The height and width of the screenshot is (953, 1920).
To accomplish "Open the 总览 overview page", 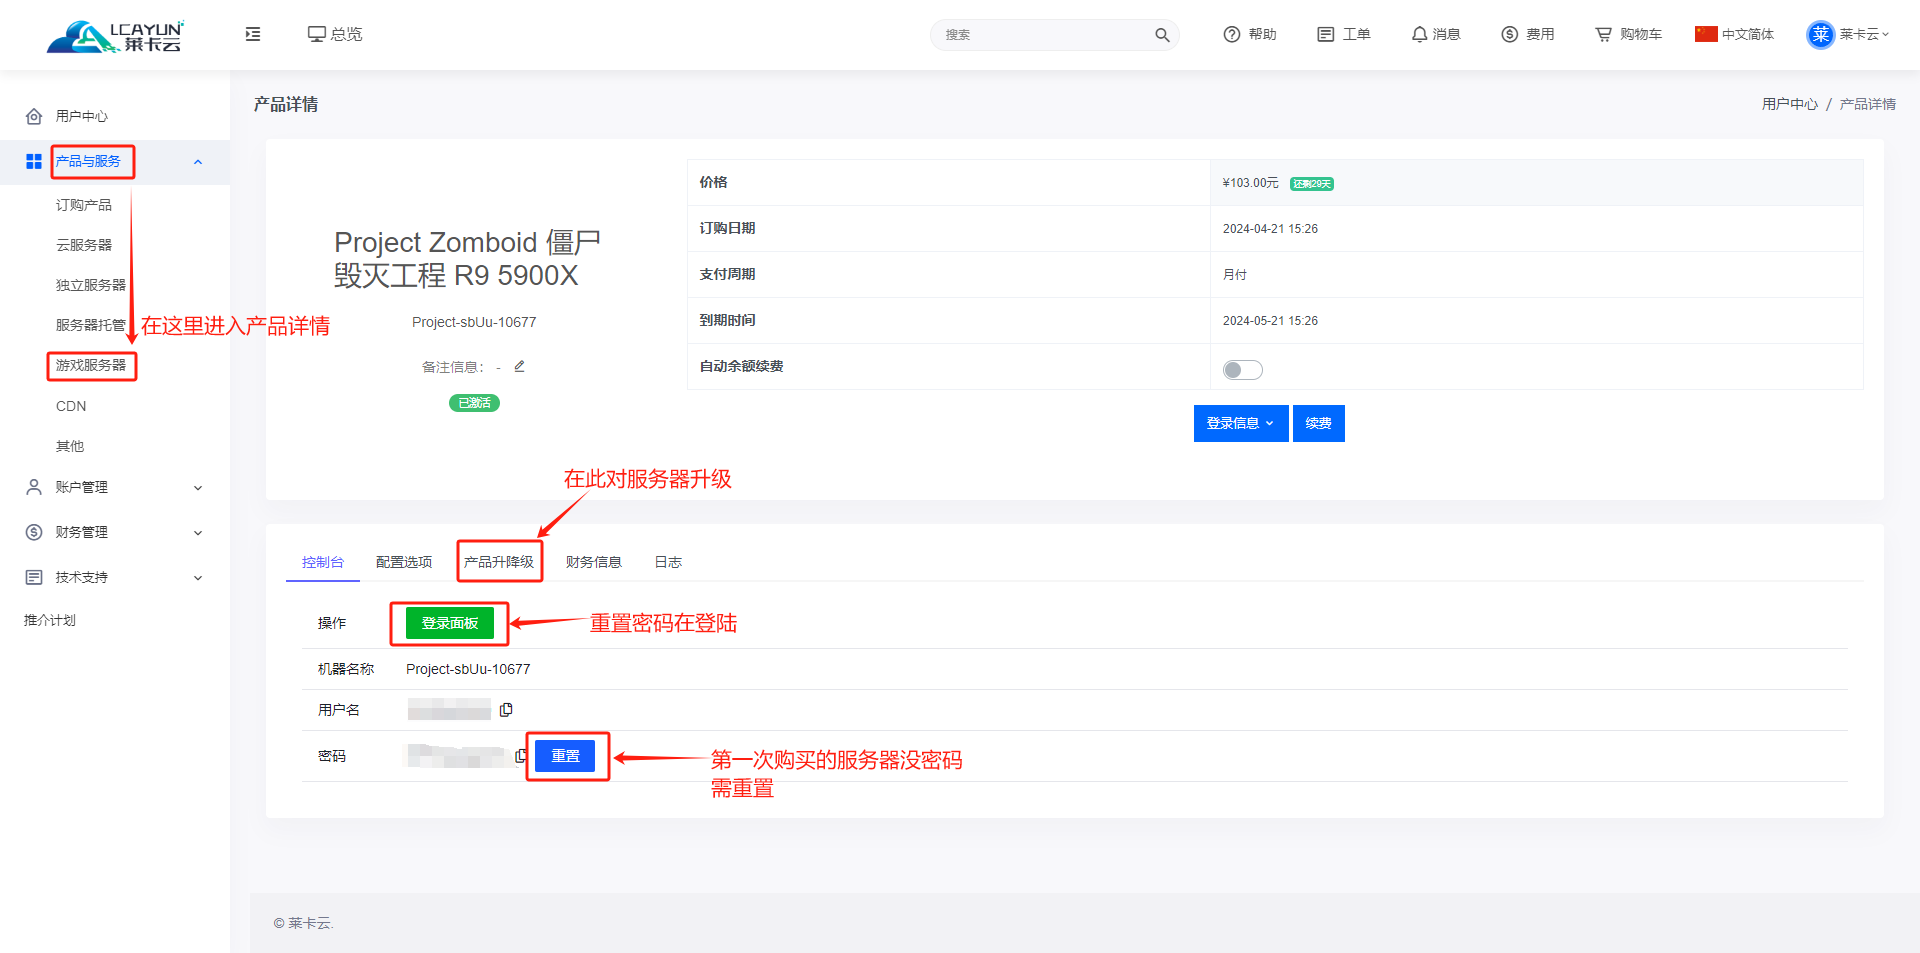I will pos(335,34).
